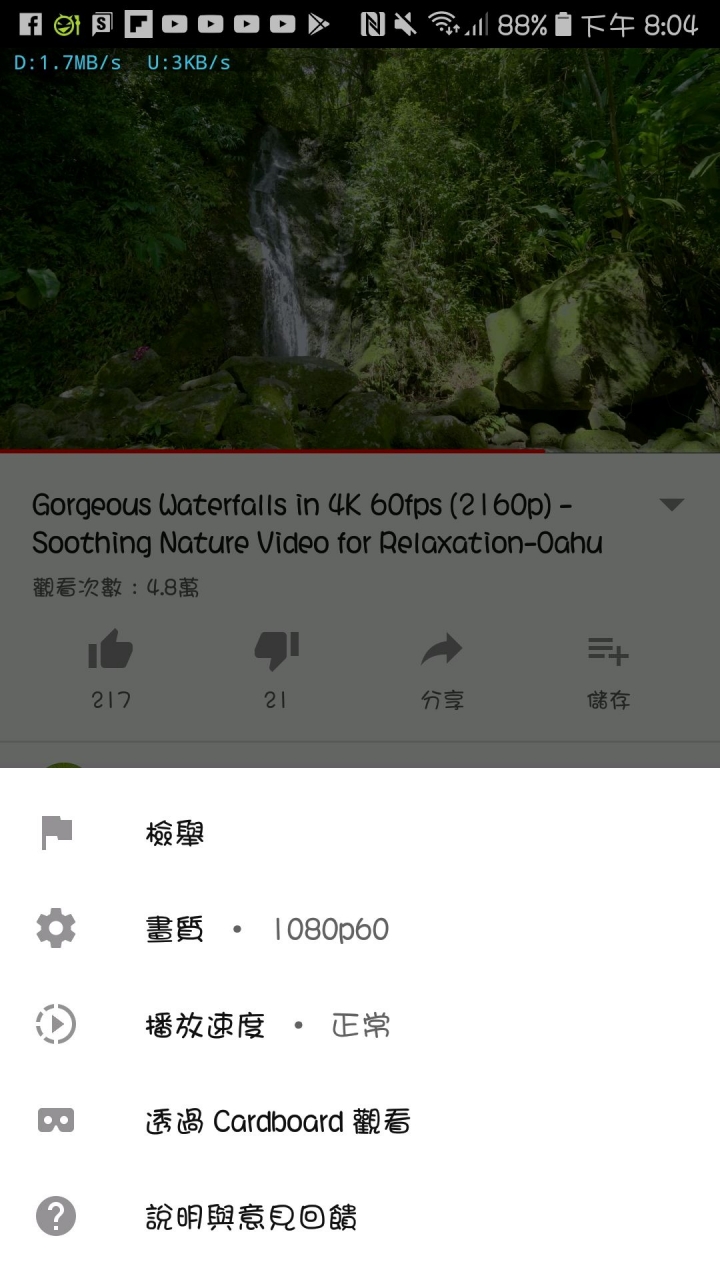Tap the thumbs down dislike icon
This screenshot has width=720, height=1280.
coord(277,651)
